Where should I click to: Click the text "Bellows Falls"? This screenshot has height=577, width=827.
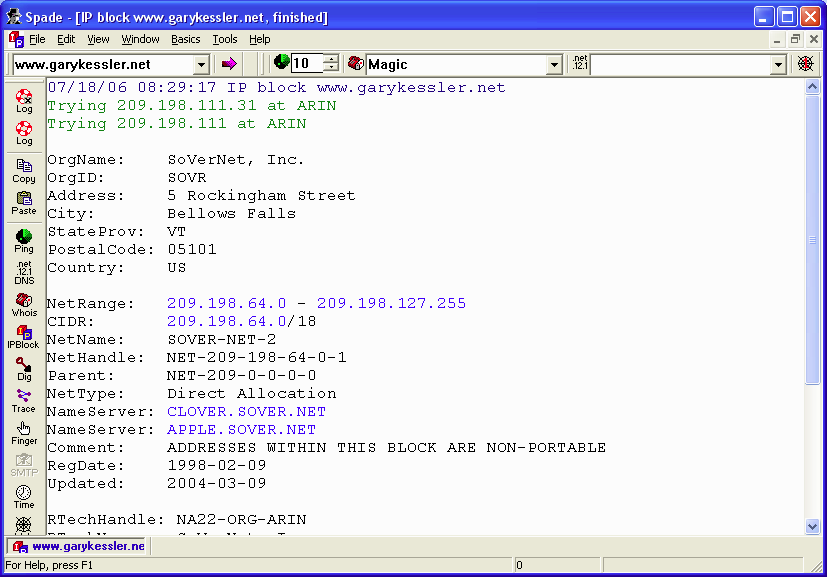(x=232, y=213)
